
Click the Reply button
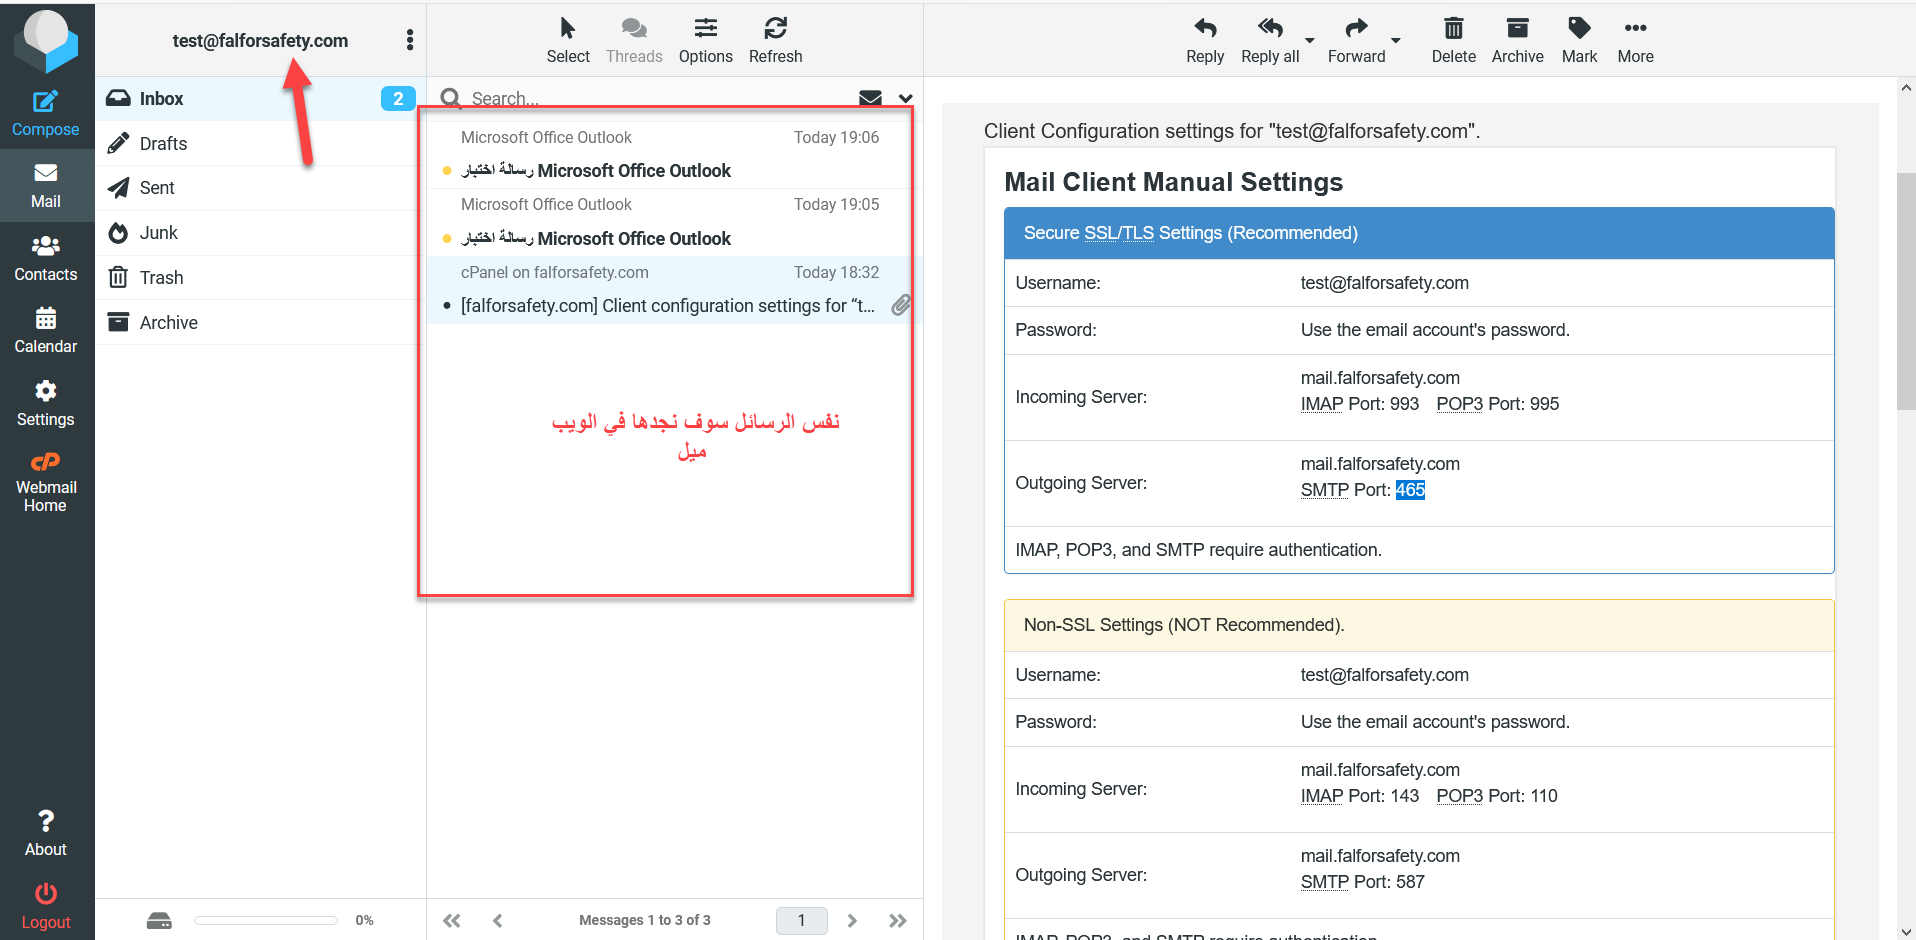click(1204, 40)
